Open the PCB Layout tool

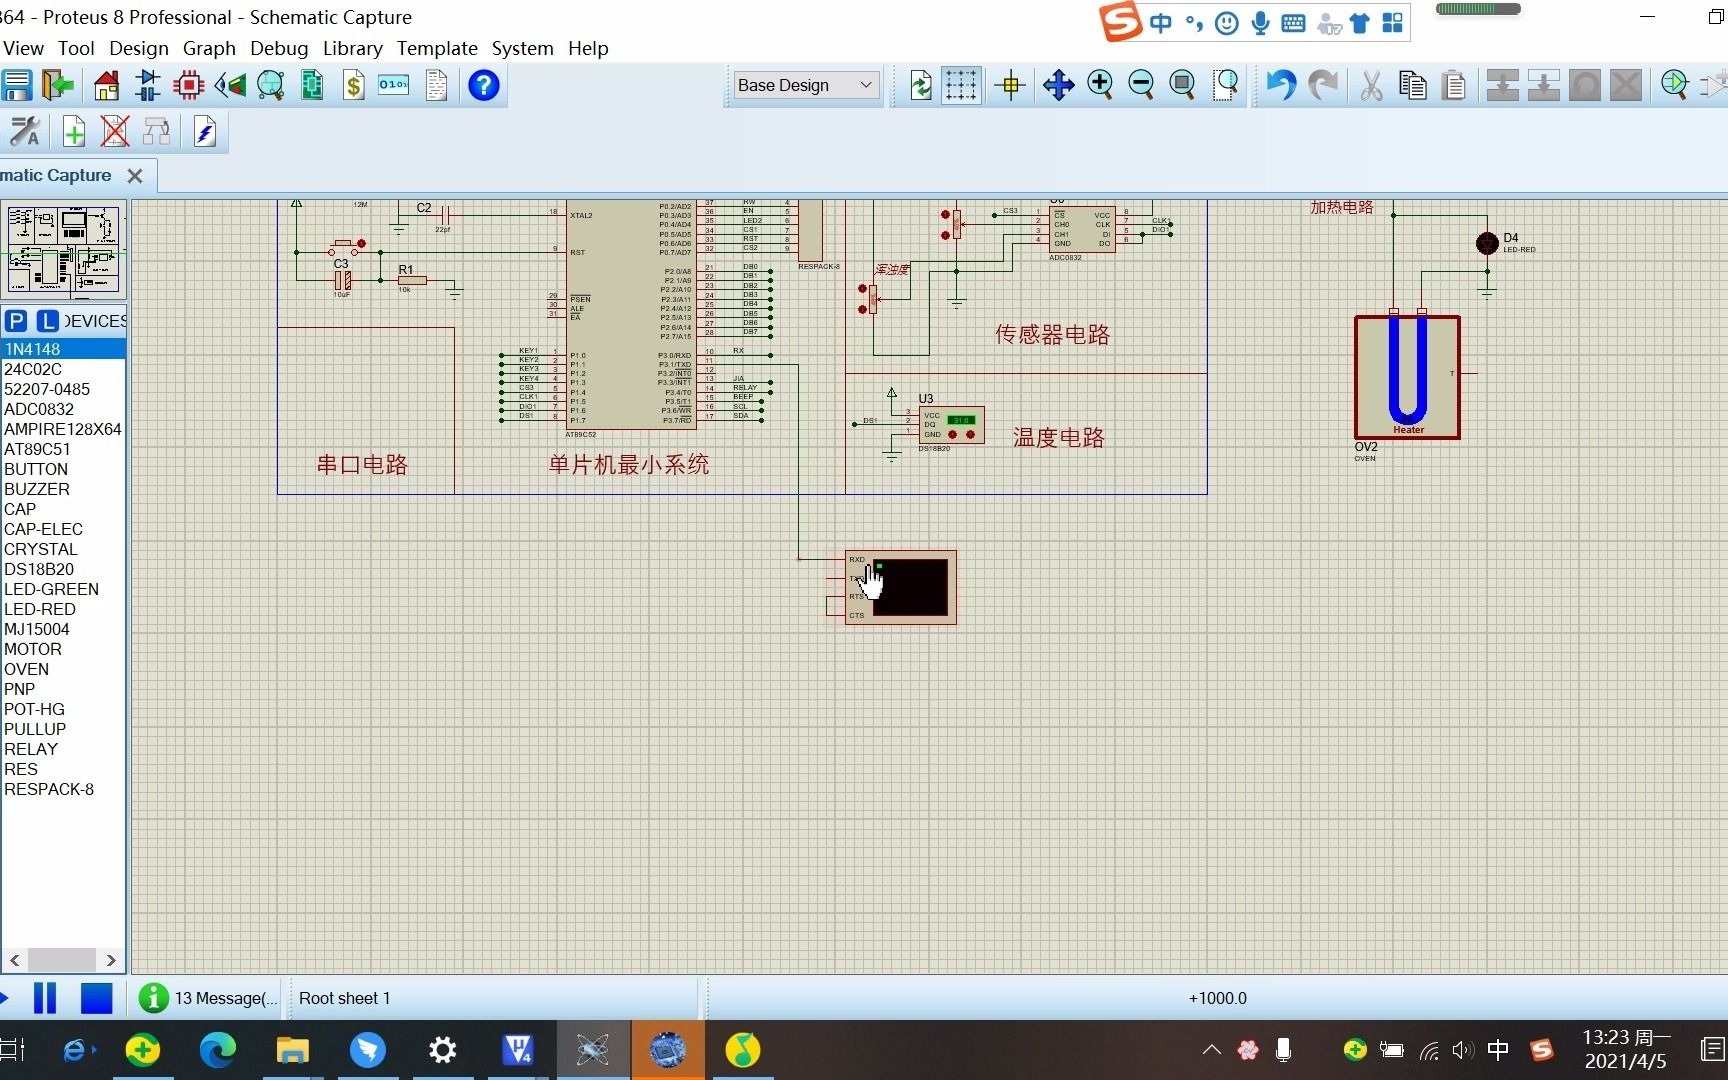pyautogui.click(x=189, y=85)
